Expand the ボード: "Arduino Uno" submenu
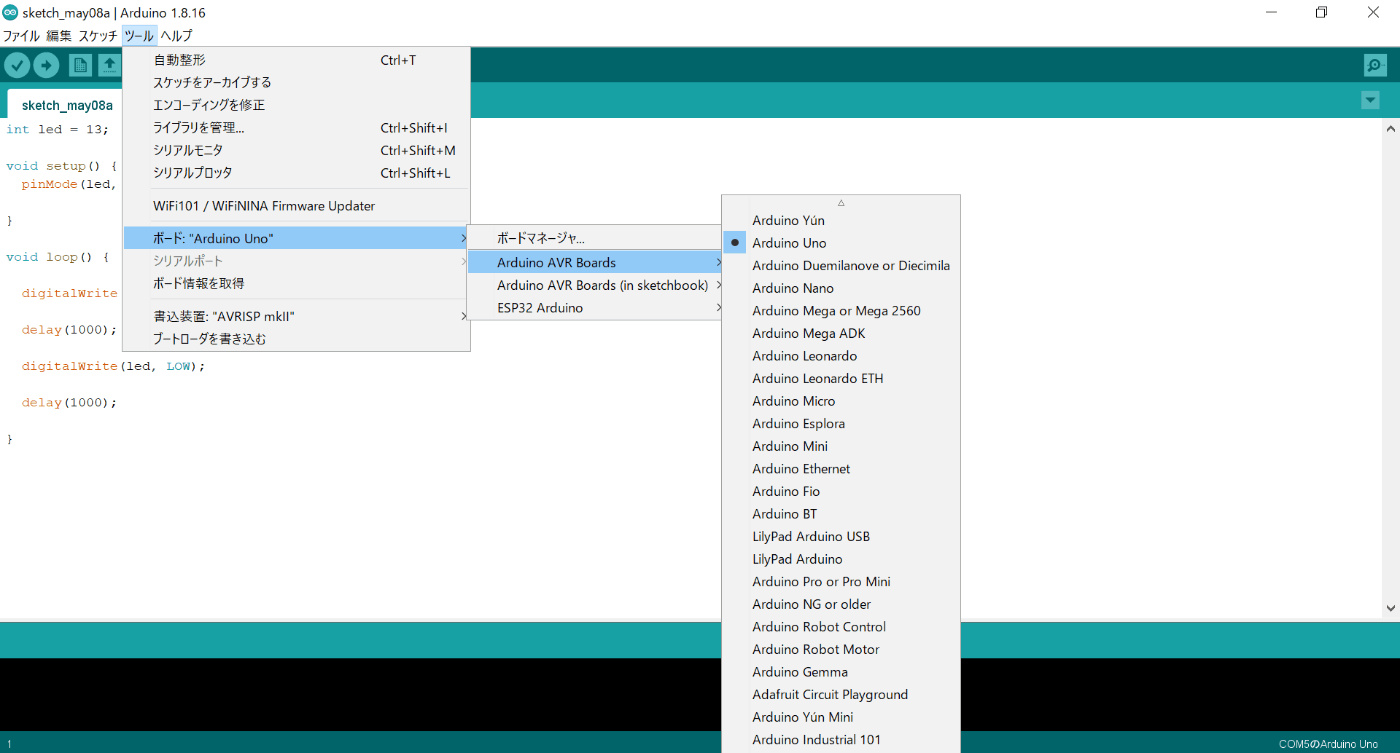 (x=296, y=238)
